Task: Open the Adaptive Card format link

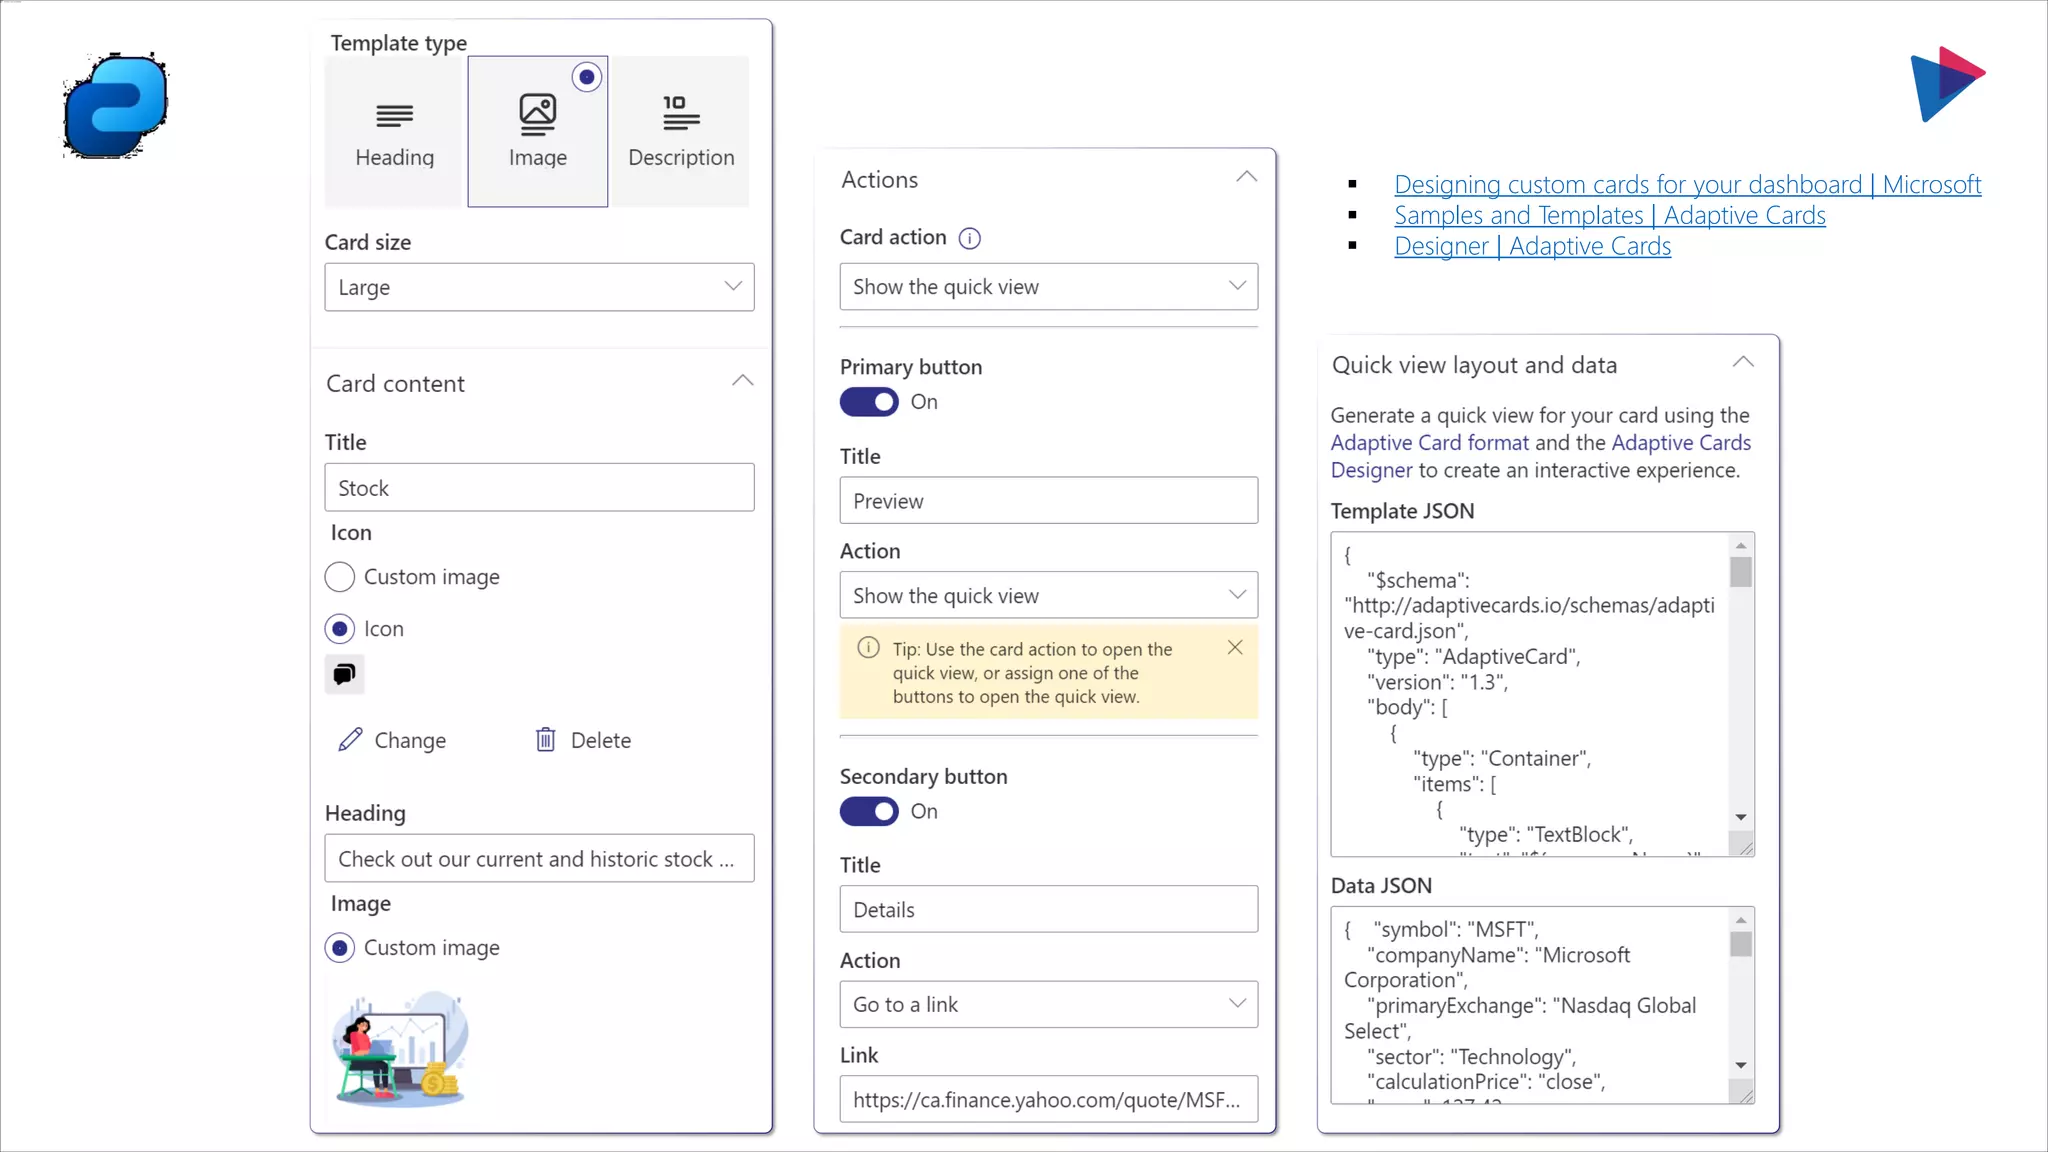Action: click(1429, 443)
